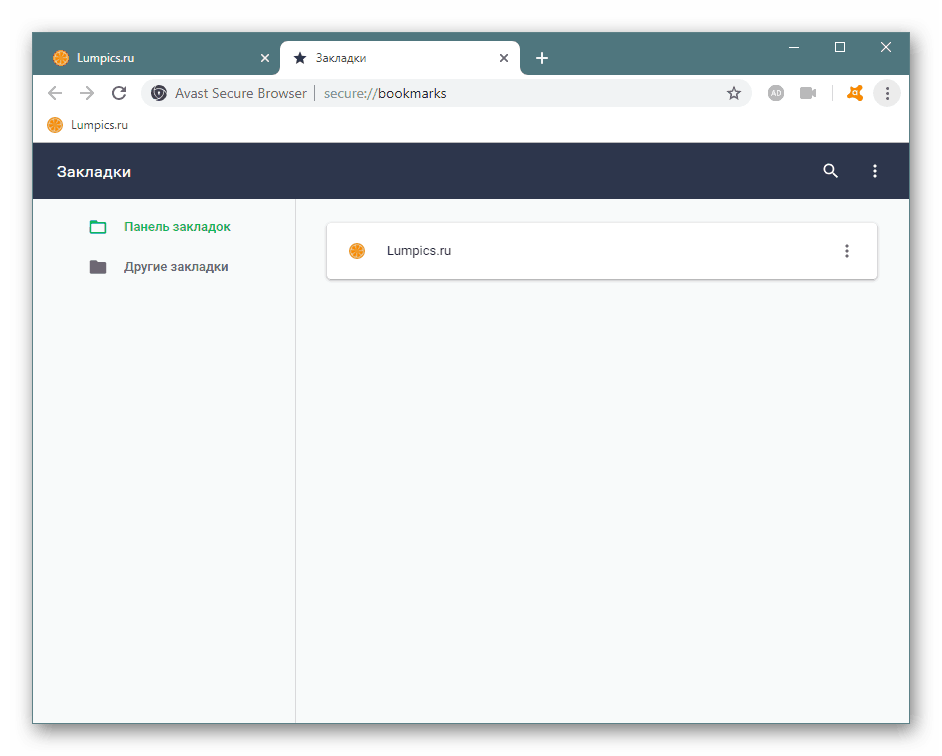Open the video downloader camera icon

tap(808, 93)
